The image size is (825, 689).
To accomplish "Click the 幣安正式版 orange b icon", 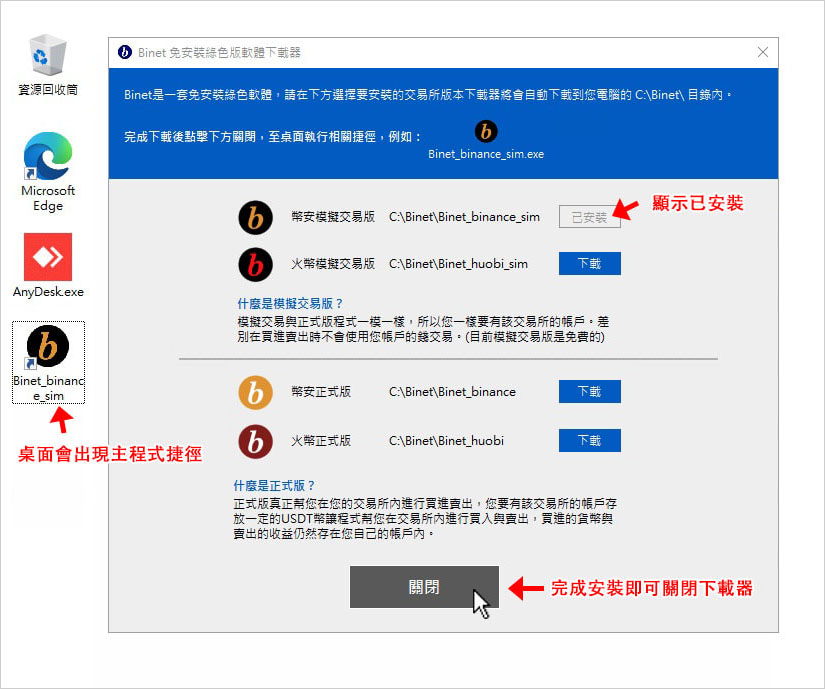I will (255, 392).
